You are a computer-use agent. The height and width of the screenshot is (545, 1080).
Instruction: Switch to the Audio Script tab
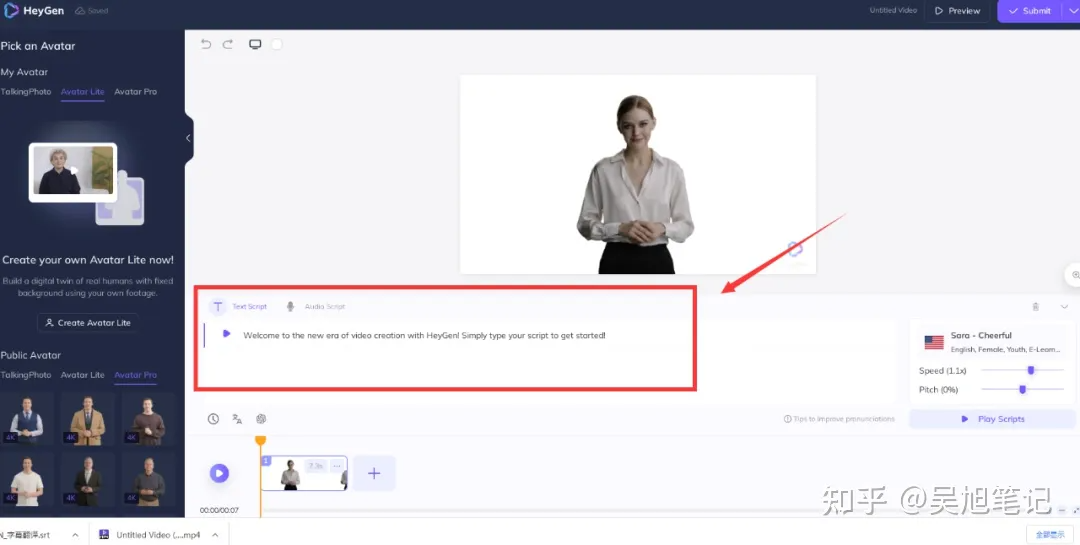(315, 307)
